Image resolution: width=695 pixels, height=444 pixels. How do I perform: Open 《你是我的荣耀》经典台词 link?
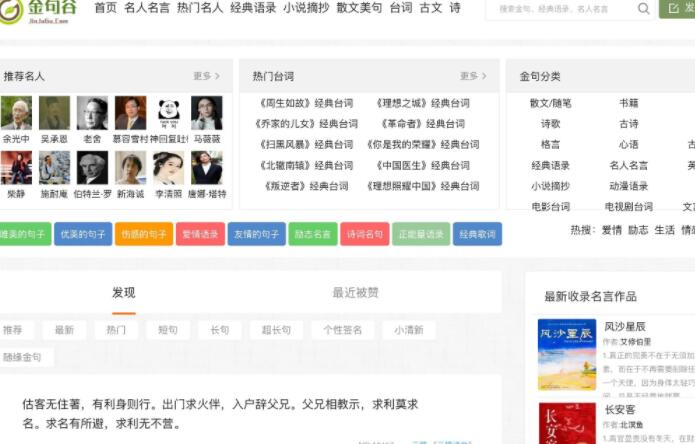(x=423, y=144)
